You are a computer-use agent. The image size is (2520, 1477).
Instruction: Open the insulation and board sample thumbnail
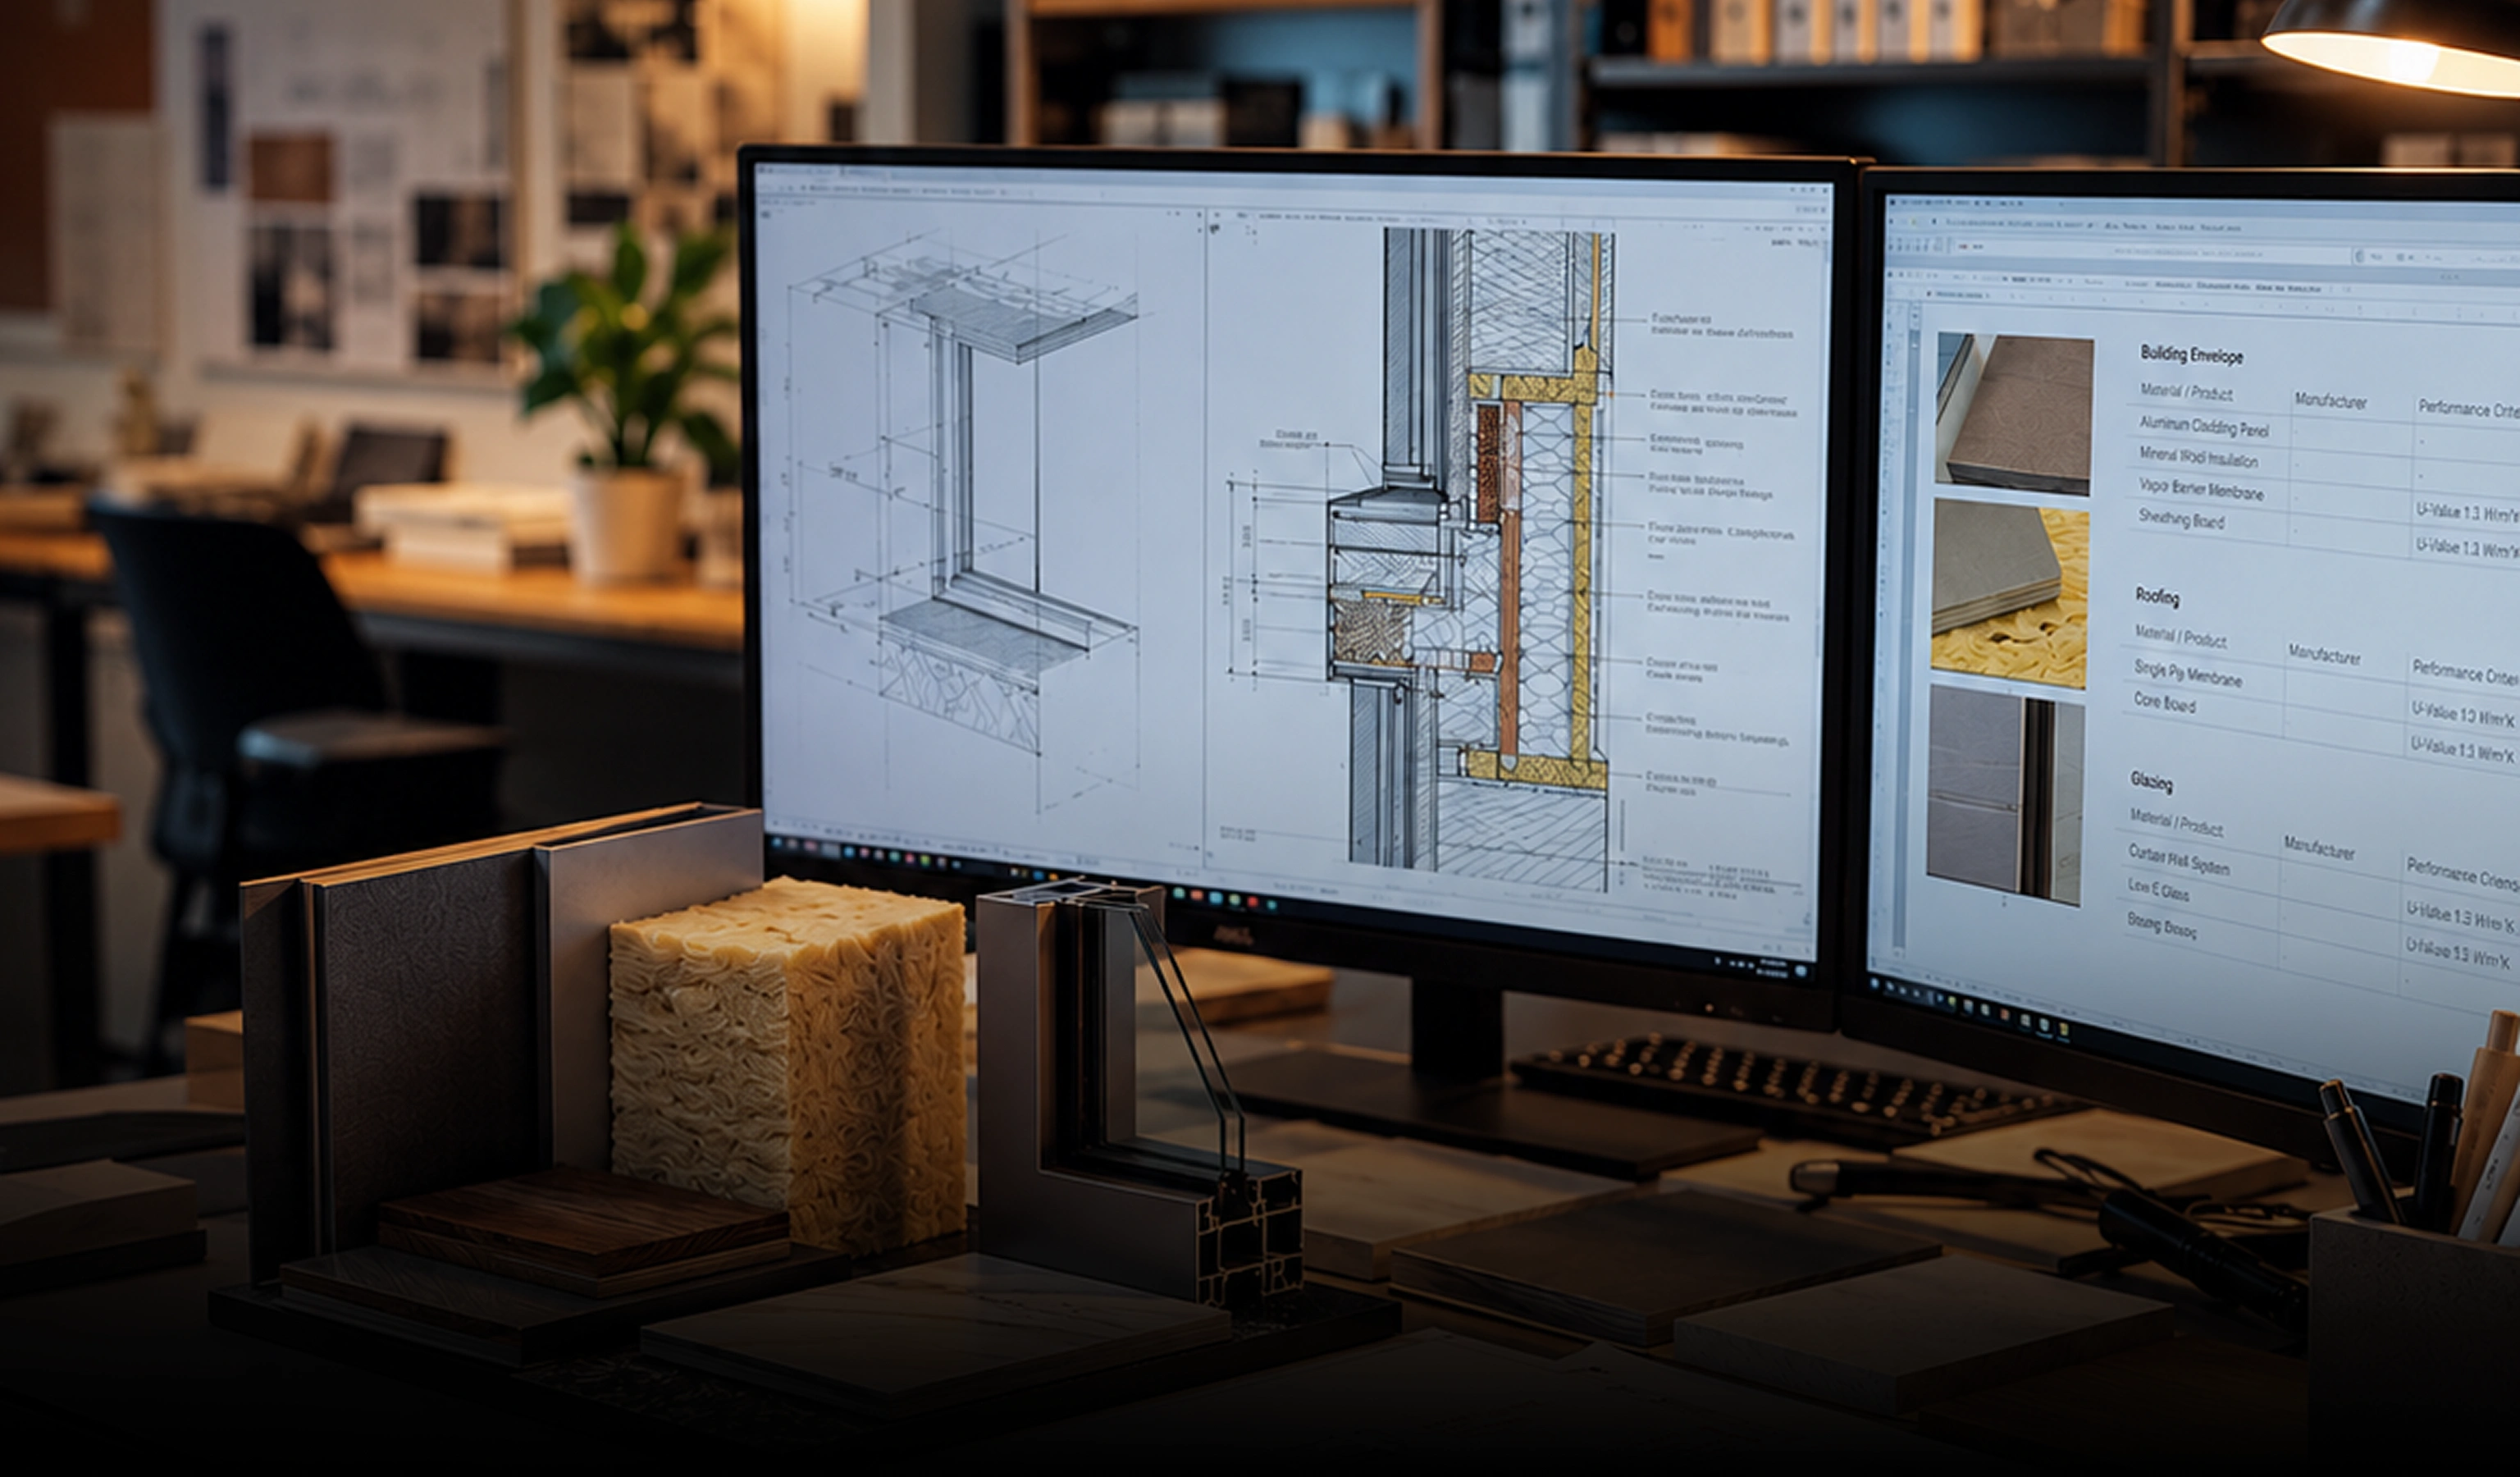point(2010,594)
